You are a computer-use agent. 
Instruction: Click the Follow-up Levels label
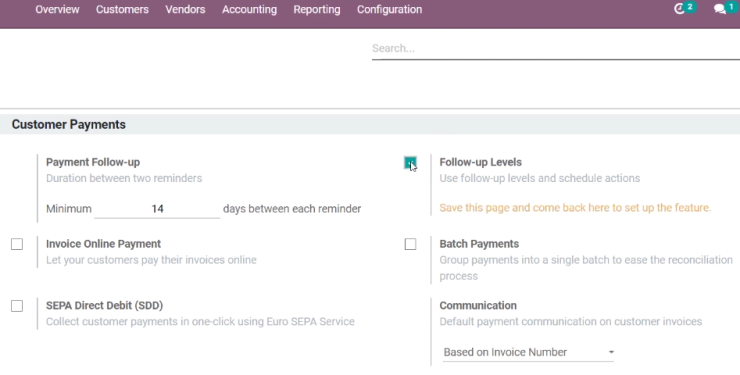(480, 162)
